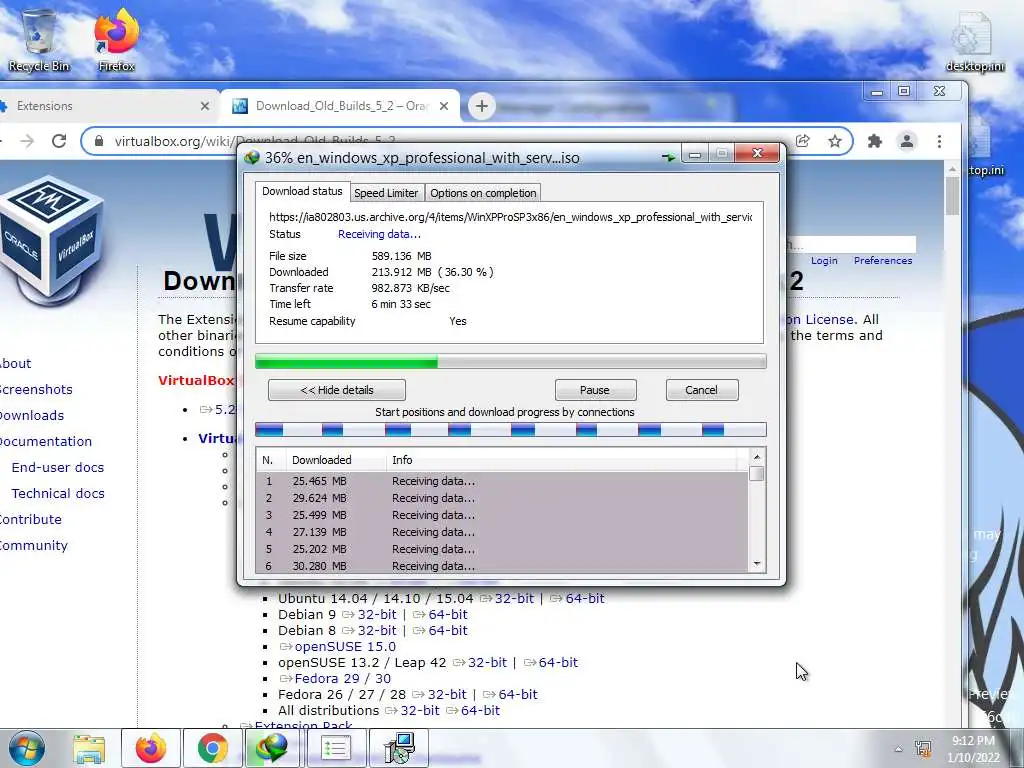The width and height of the screenshot is (1024, 768).
Task: Select connection row 6 with 30.280 MB
Action: click(x=502, y=566)
